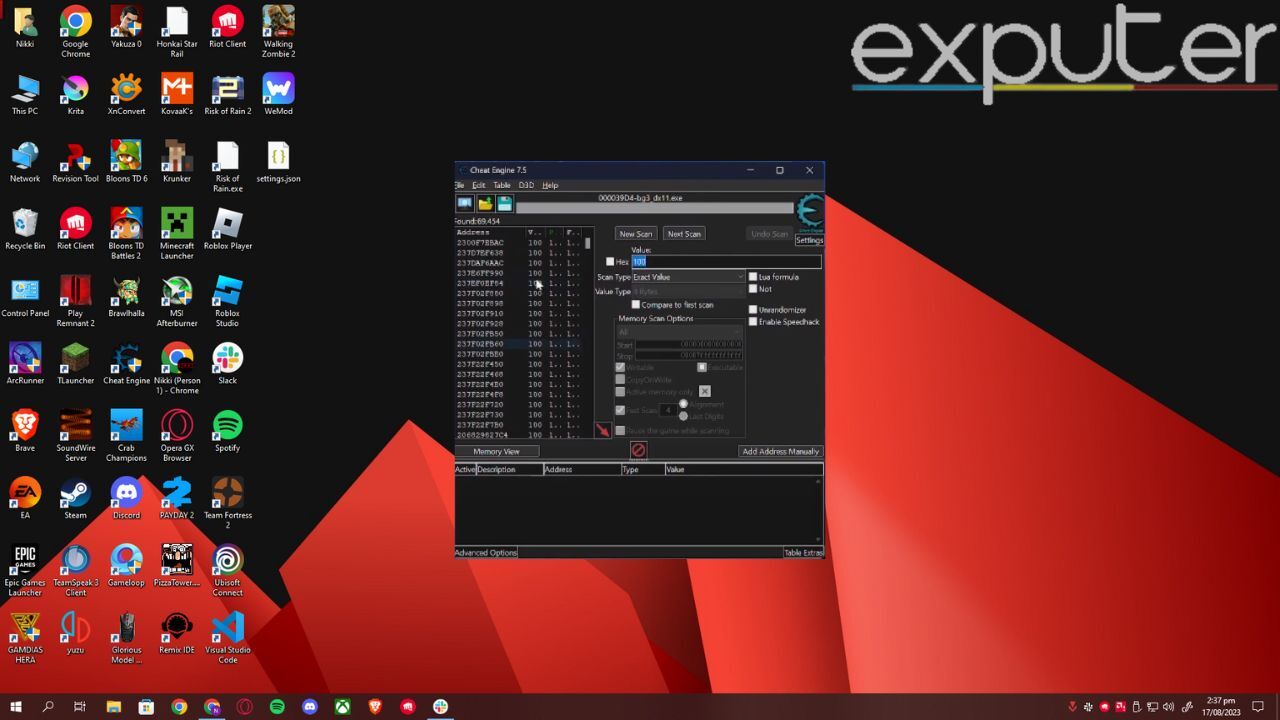Open the Windows Start button
Image resolution: width=1280 pixels, height=720 pixels.
pyautogui.click(x=16, y=707)
